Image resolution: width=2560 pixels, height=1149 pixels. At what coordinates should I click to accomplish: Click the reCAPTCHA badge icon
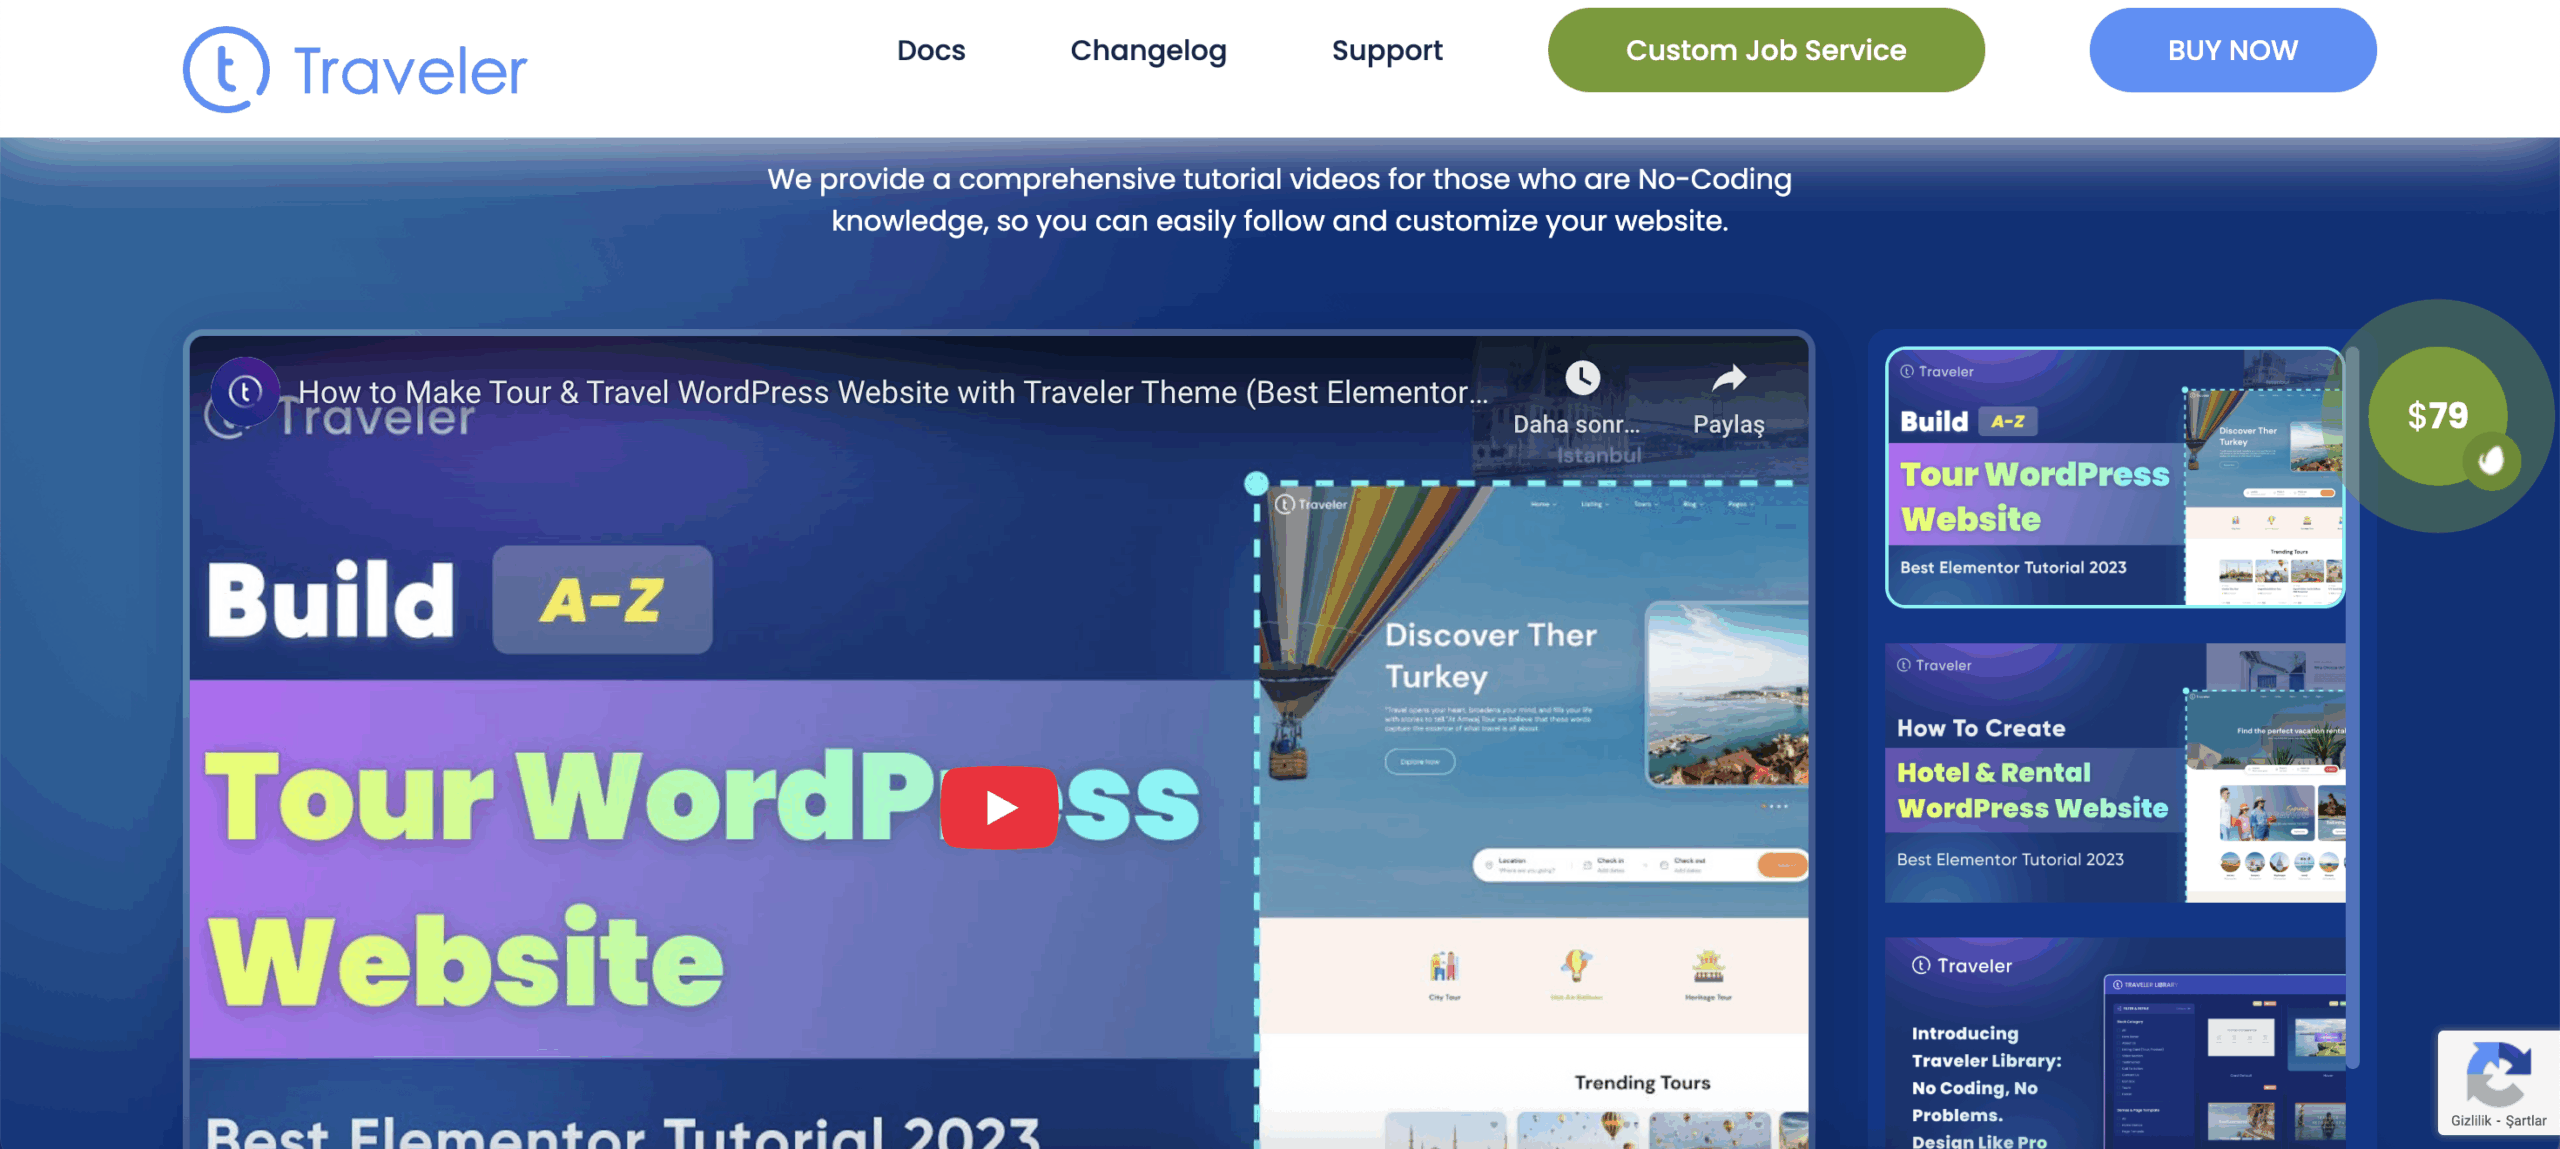pos(2498,1073)
